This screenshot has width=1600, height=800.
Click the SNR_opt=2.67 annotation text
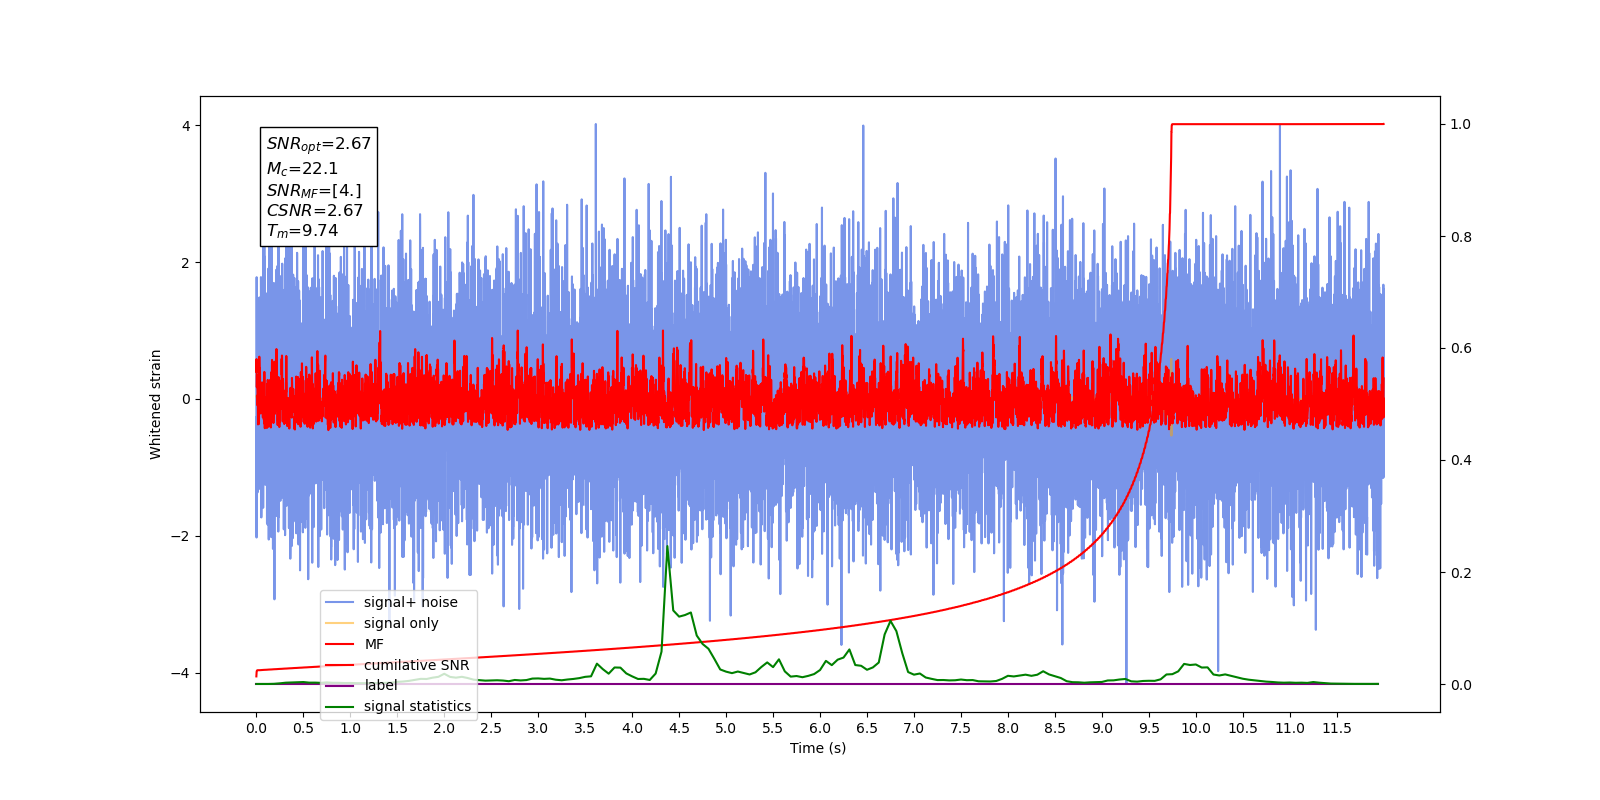[x=318, y=144]
